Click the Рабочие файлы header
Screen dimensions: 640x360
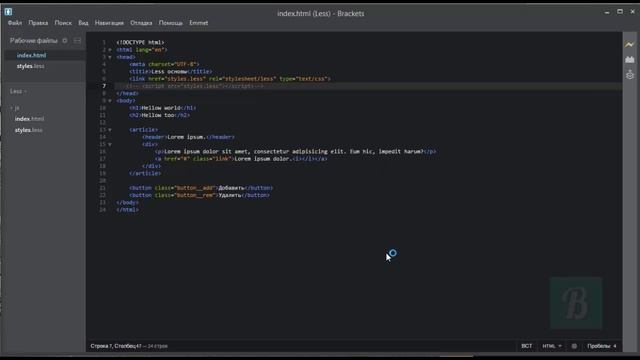tap(33, 41)
